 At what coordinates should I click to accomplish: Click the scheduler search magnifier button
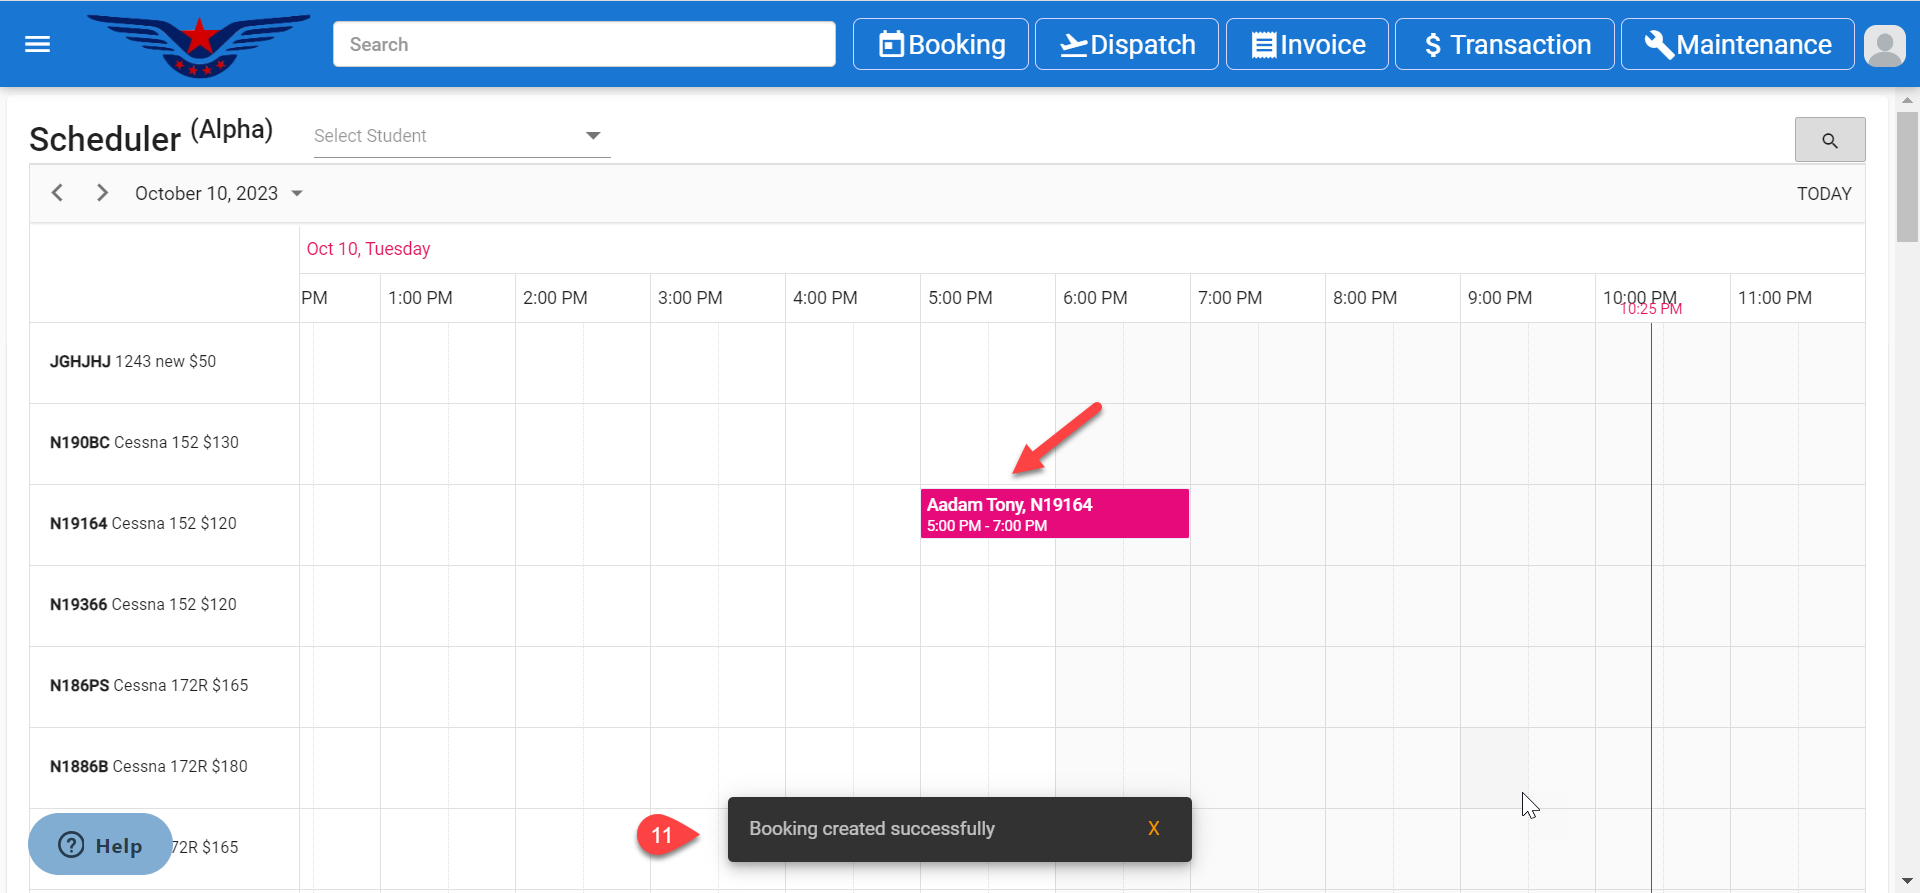(1829, 140)
